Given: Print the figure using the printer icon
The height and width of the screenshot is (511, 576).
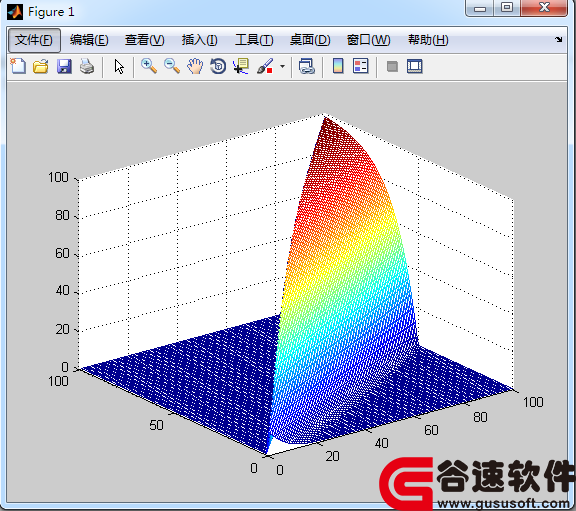Looking at the screenshot, I should tap(87, 66).
